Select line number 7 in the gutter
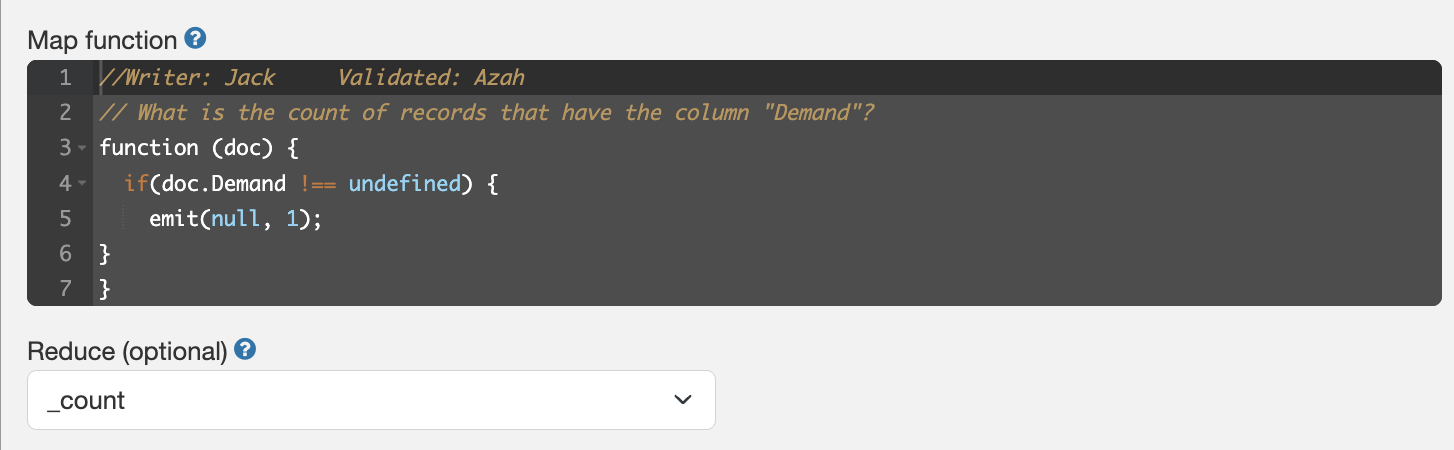This screenshot has width=1454, height=450. click(x=65, y=289)
